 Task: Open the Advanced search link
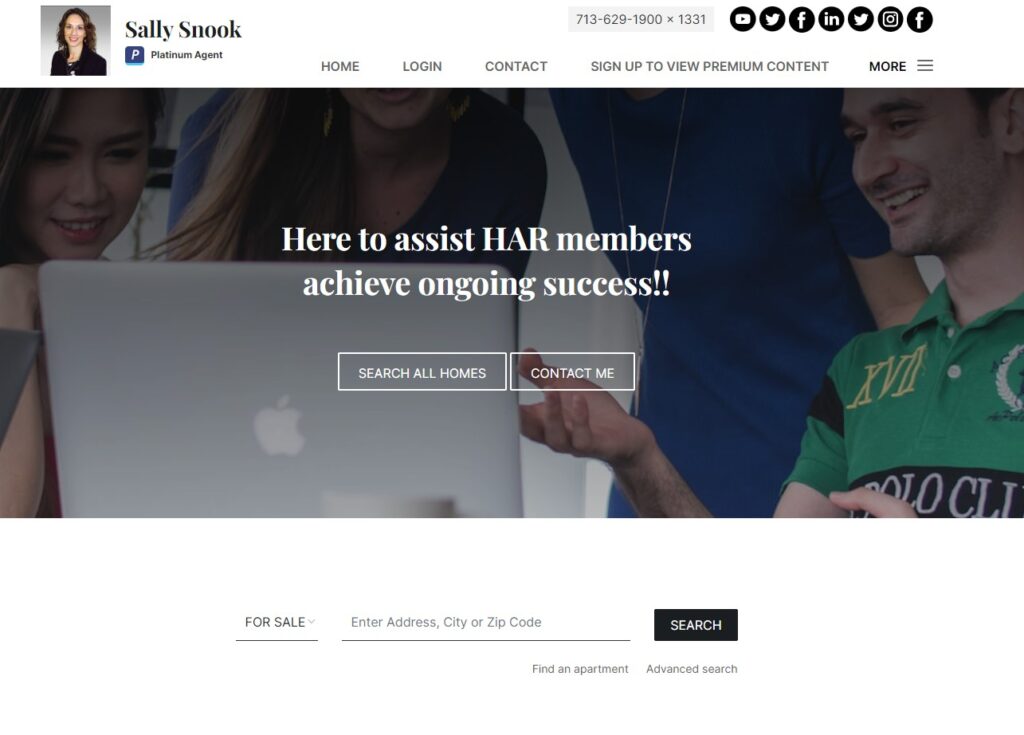[x=692, y=669]
